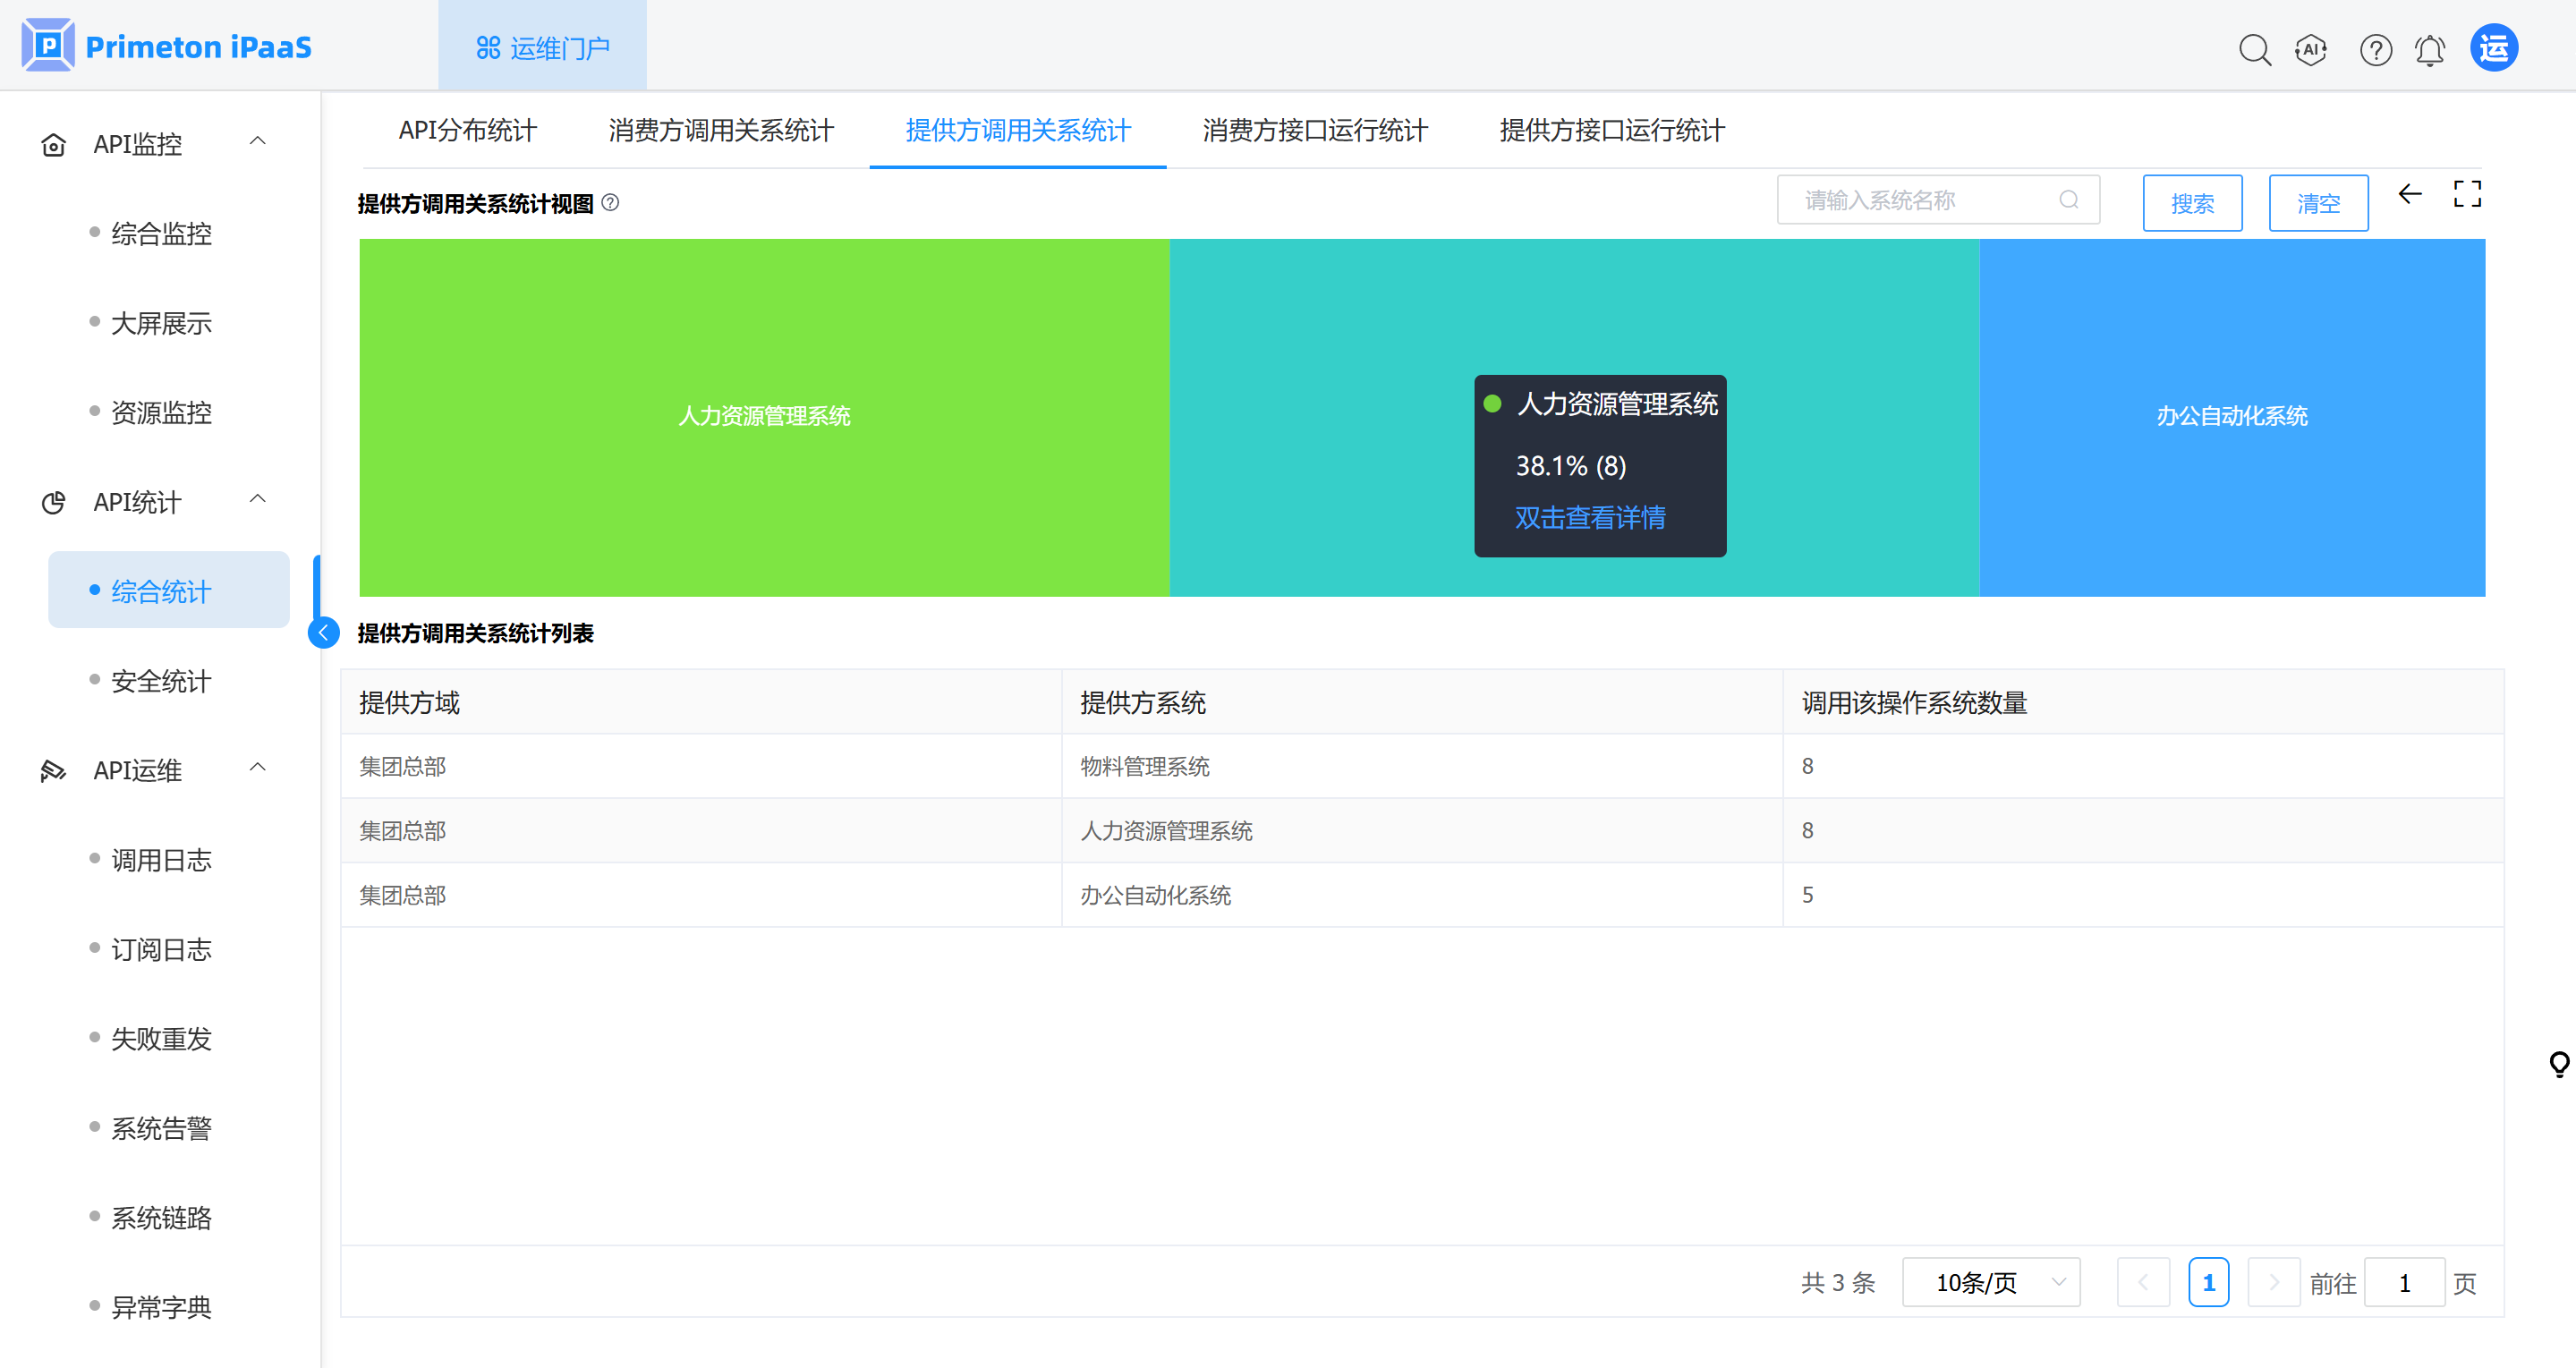This screenshot has width=2576, height=1368.
Task: Open the notifications bell icon
Action: 2429,49
